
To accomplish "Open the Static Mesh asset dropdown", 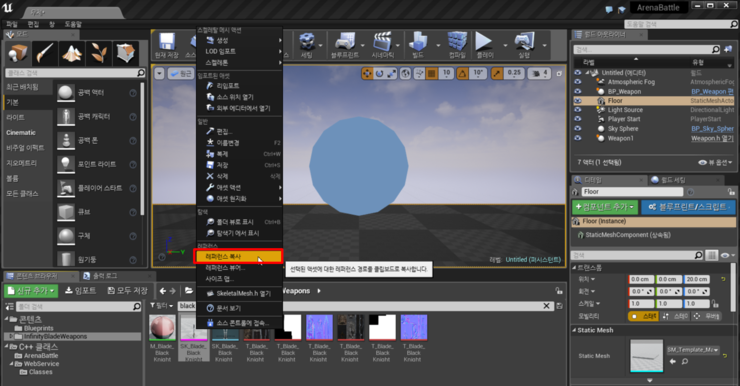I will [693, 350].
